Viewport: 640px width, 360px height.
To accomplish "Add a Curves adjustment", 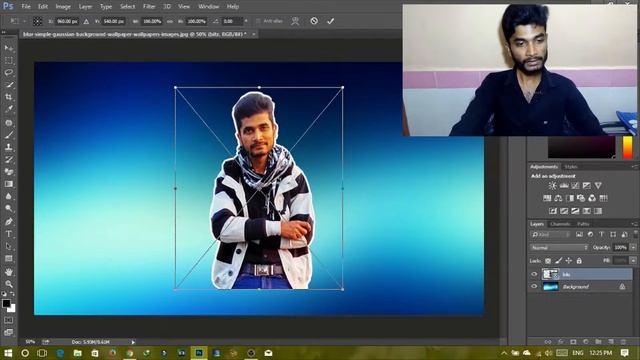I will click(x=575, y=186).
